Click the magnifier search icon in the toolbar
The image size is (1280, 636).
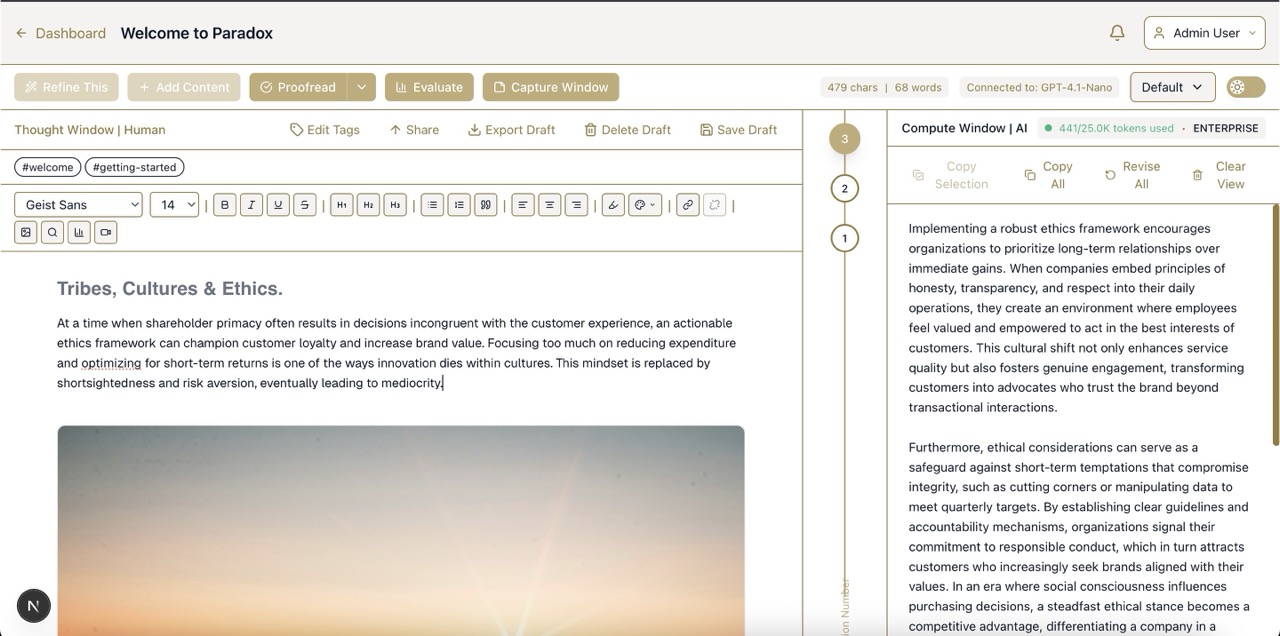pos(53,232)
